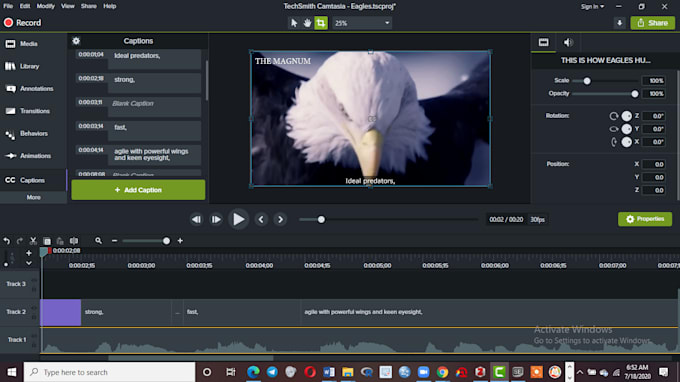The image size is (680, 382).
Task: Jump to next clip arrow
Action: (x=280, y=219)
